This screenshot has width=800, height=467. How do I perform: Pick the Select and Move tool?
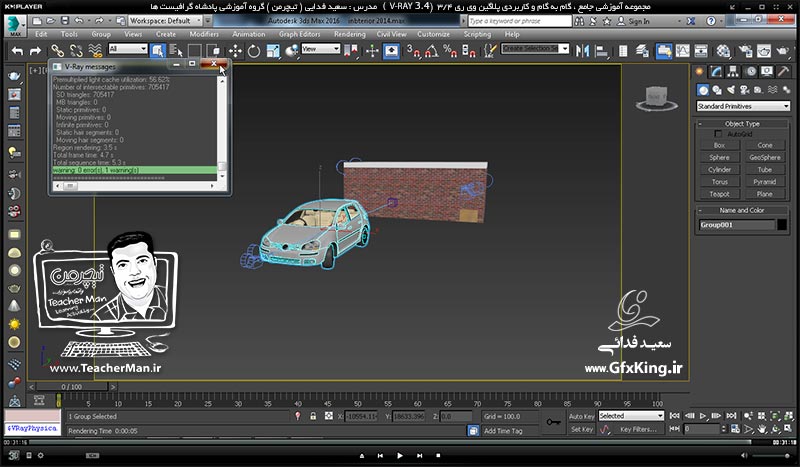click(x=235, y=51)
